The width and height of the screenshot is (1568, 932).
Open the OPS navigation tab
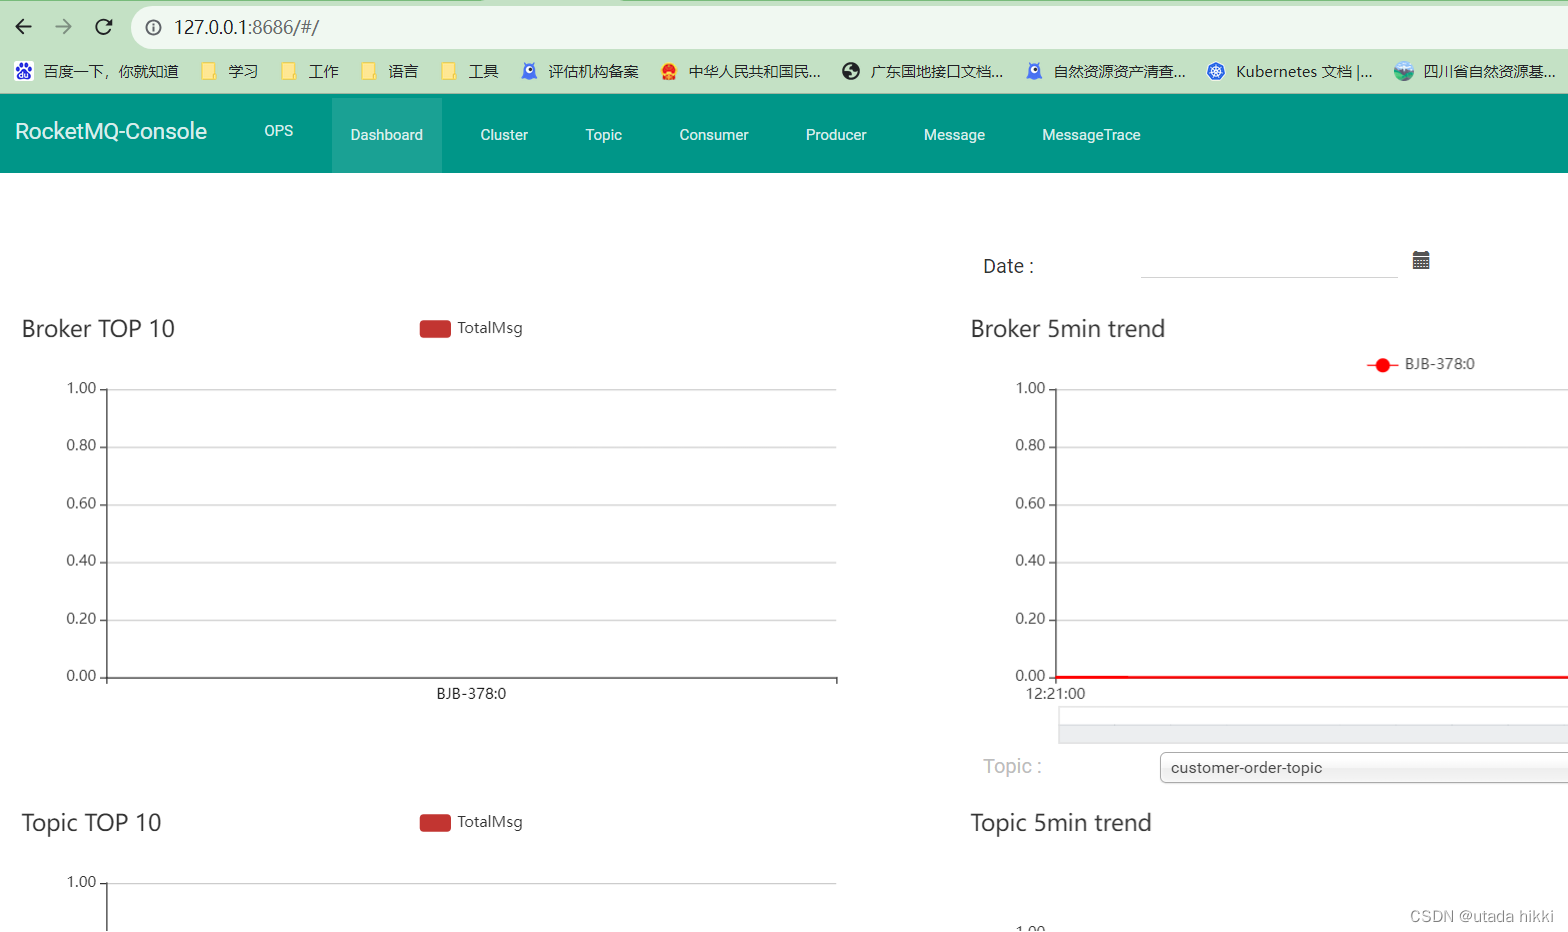(x=279, y=131)
